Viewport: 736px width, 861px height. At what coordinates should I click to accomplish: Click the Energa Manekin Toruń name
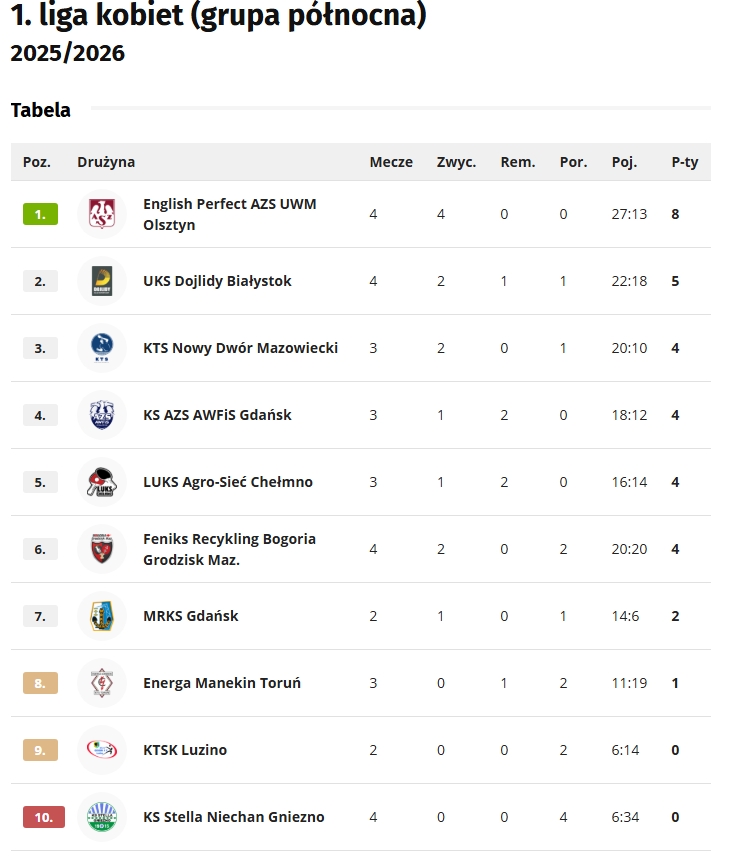point(221,683)
